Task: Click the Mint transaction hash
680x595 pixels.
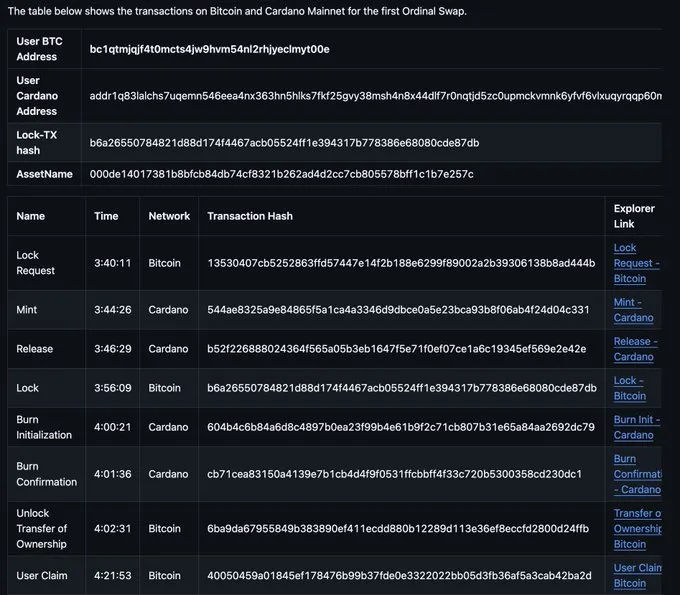Action: point(398,310)
